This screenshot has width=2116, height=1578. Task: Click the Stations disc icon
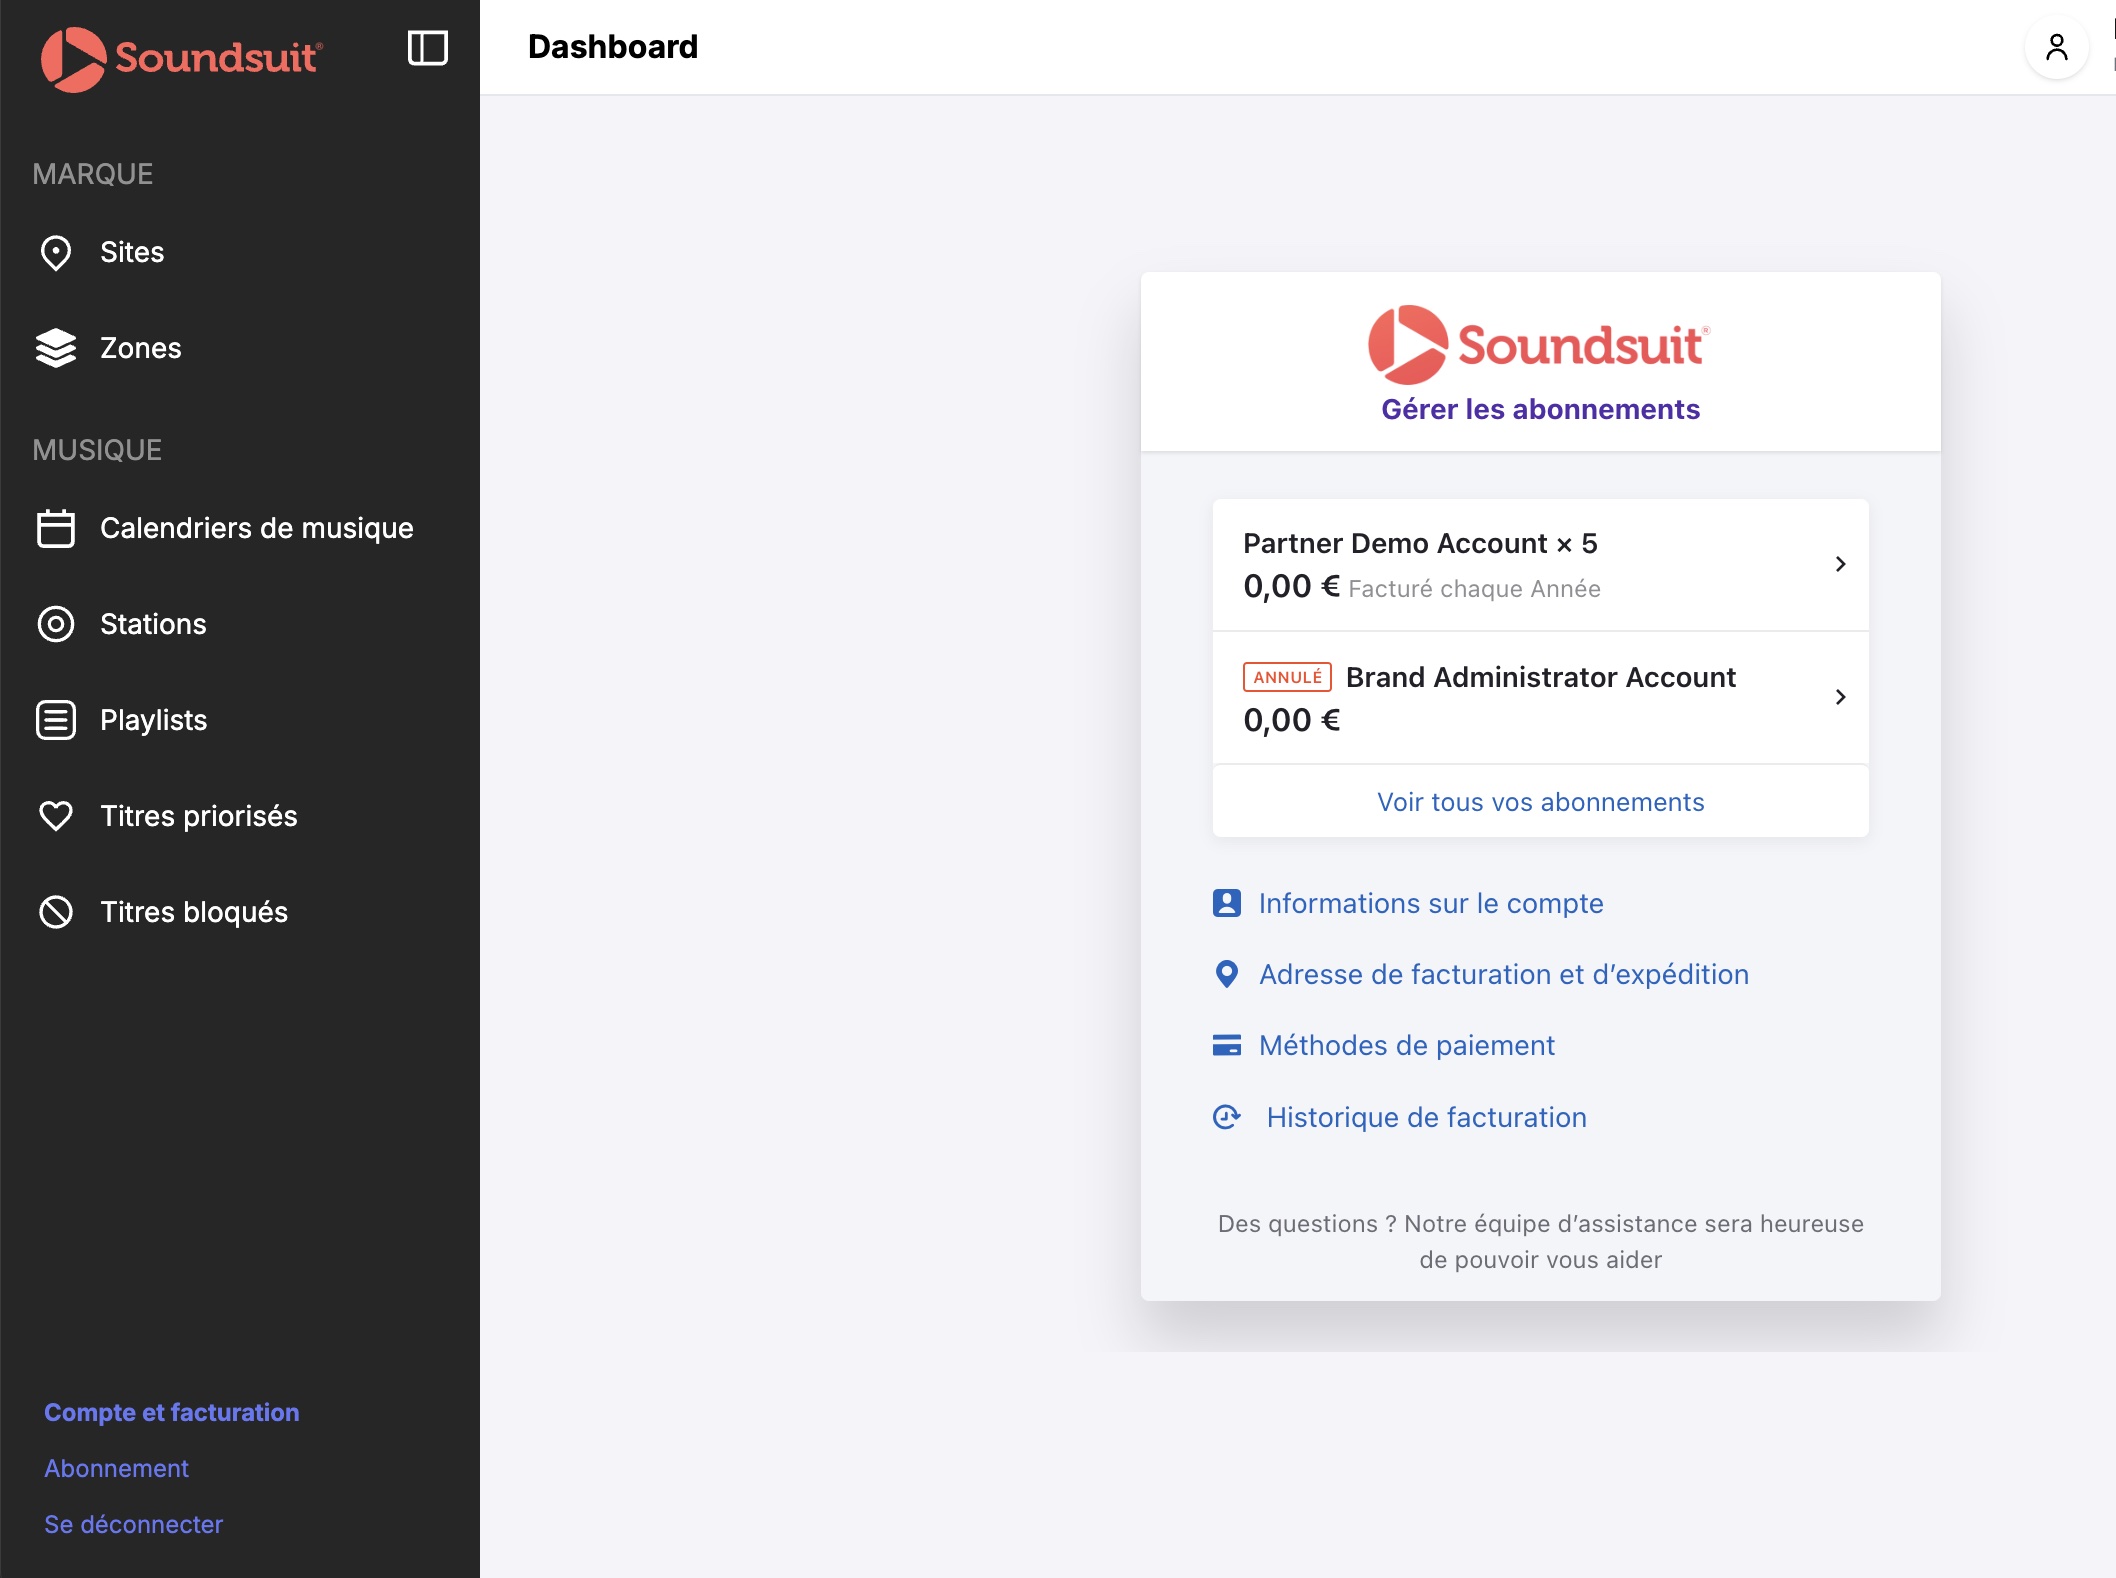tap(56, 624)
